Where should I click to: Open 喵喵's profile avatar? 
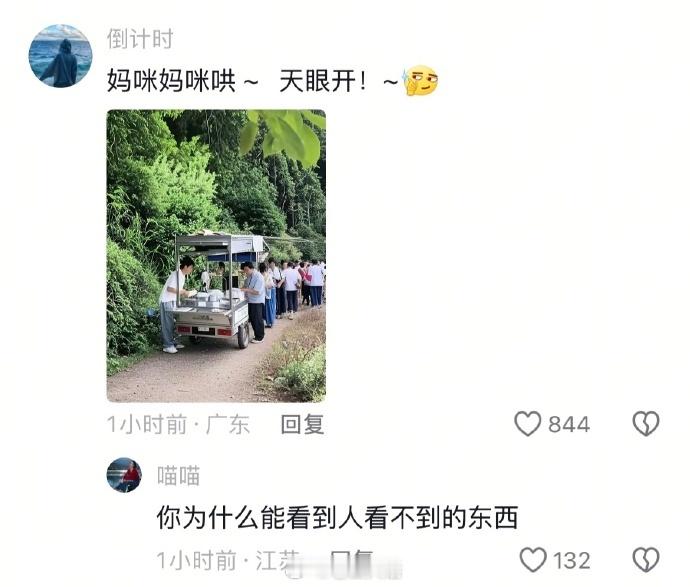coord(125,475)
